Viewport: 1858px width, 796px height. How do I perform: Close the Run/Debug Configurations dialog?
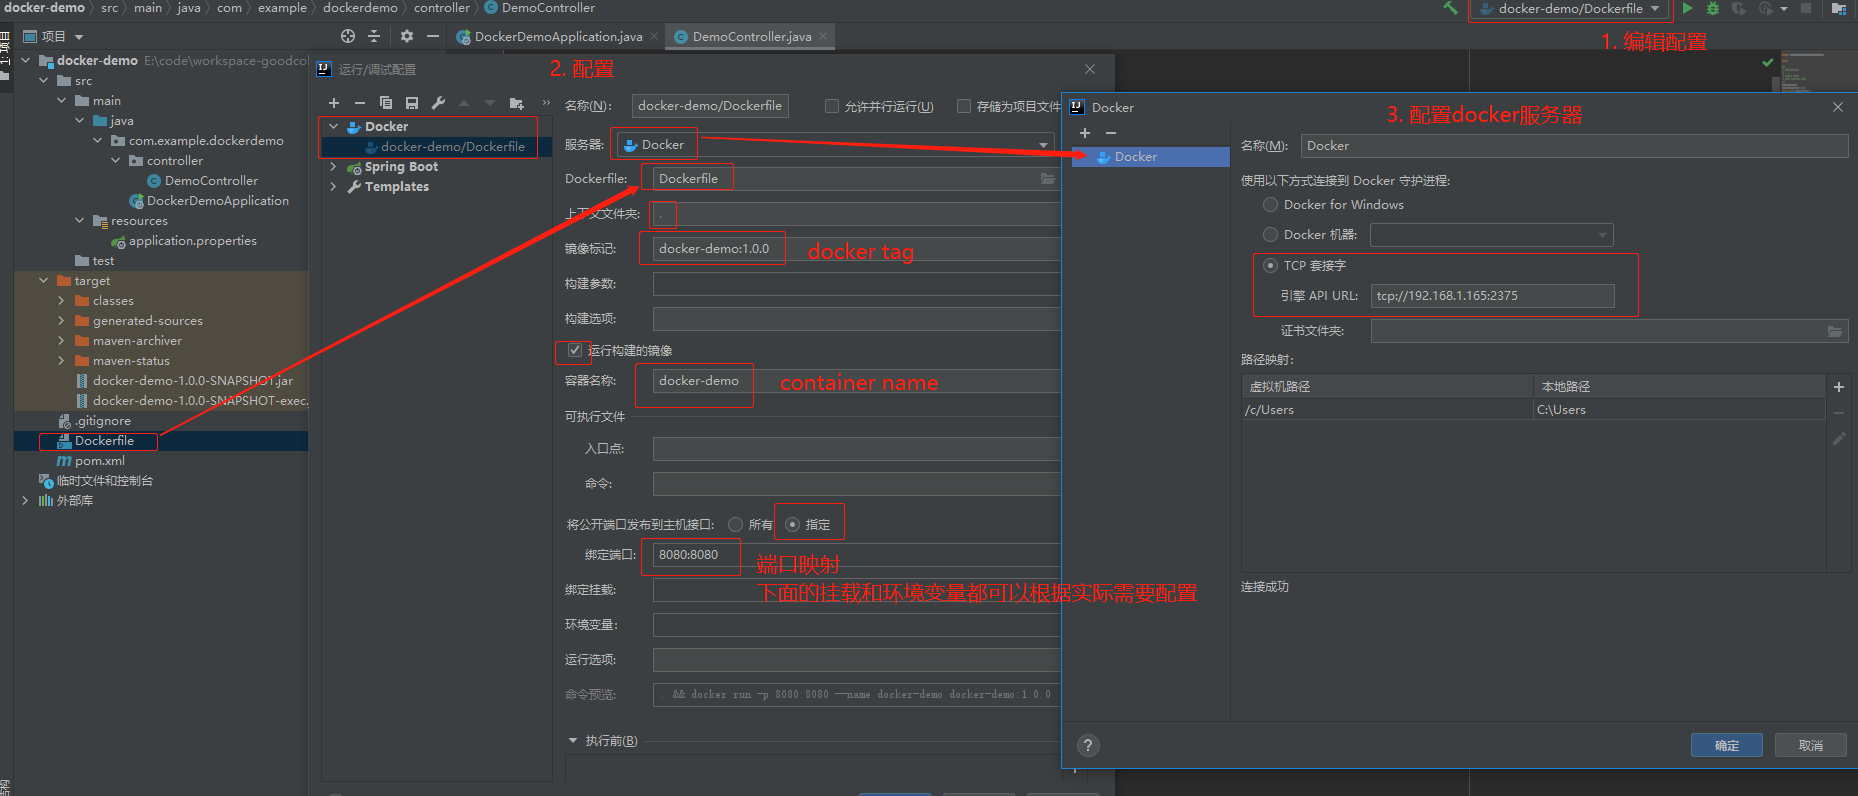pyautogui.click(x=1090, y=69)
